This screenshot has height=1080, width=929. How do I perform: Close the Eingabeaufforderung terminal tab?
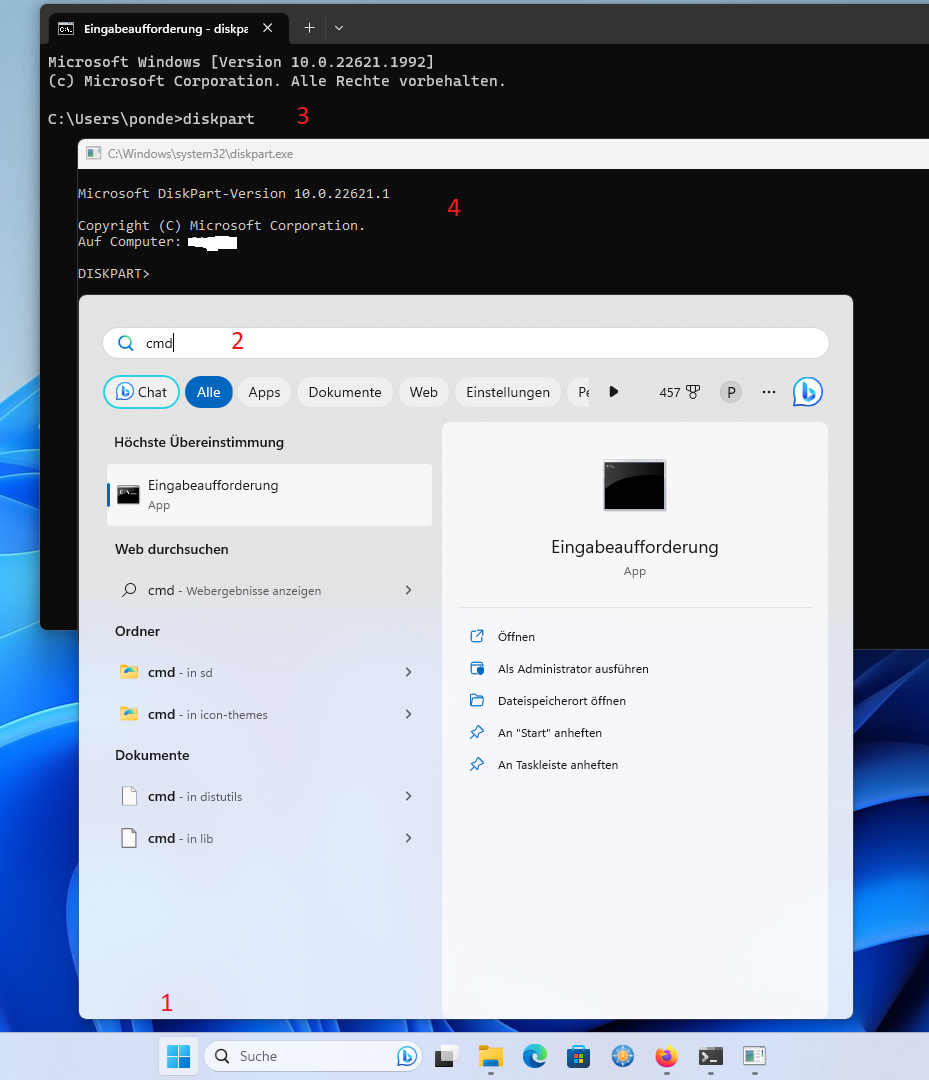click(268, 28)
